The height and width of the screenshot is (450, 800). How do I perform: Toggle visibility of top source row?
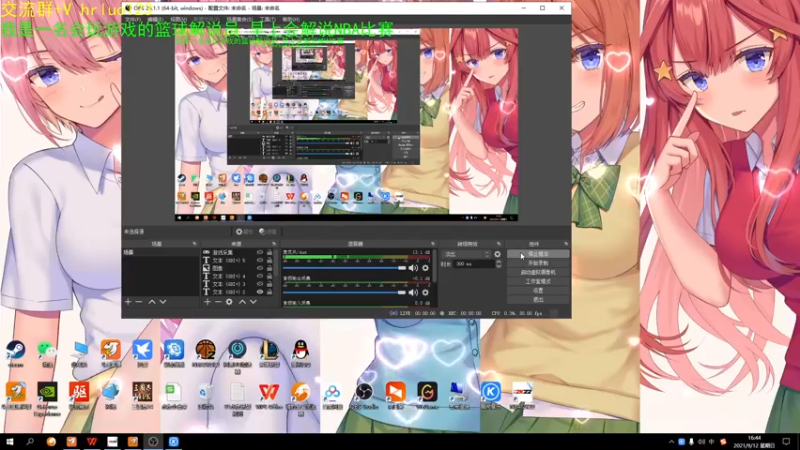coord(260,253)
